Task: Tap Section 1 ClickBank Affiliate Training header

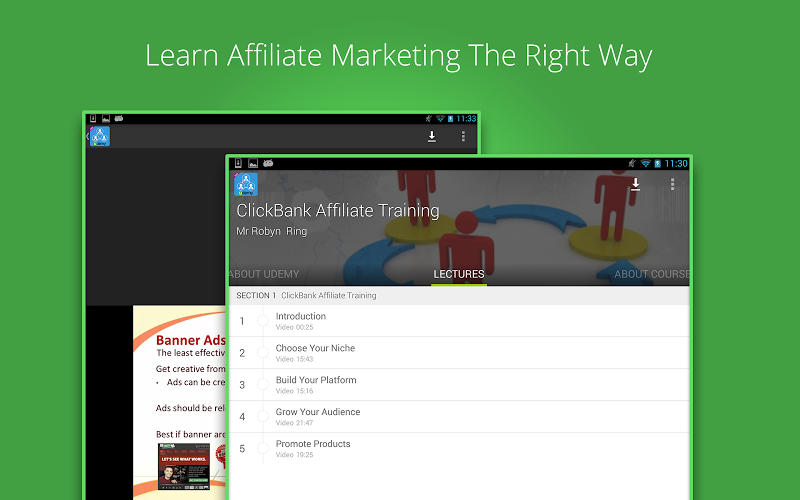Action: 459,295
